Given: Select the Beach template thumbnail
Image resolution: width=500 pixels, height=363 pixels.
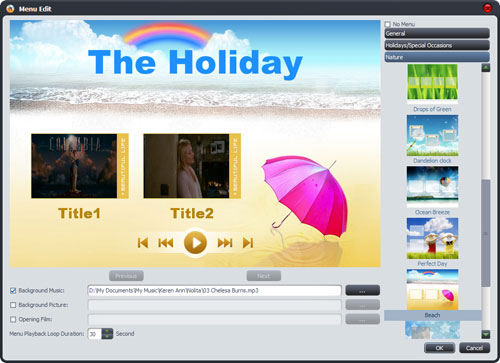Looking at the screenshot, I should (432, 290).
